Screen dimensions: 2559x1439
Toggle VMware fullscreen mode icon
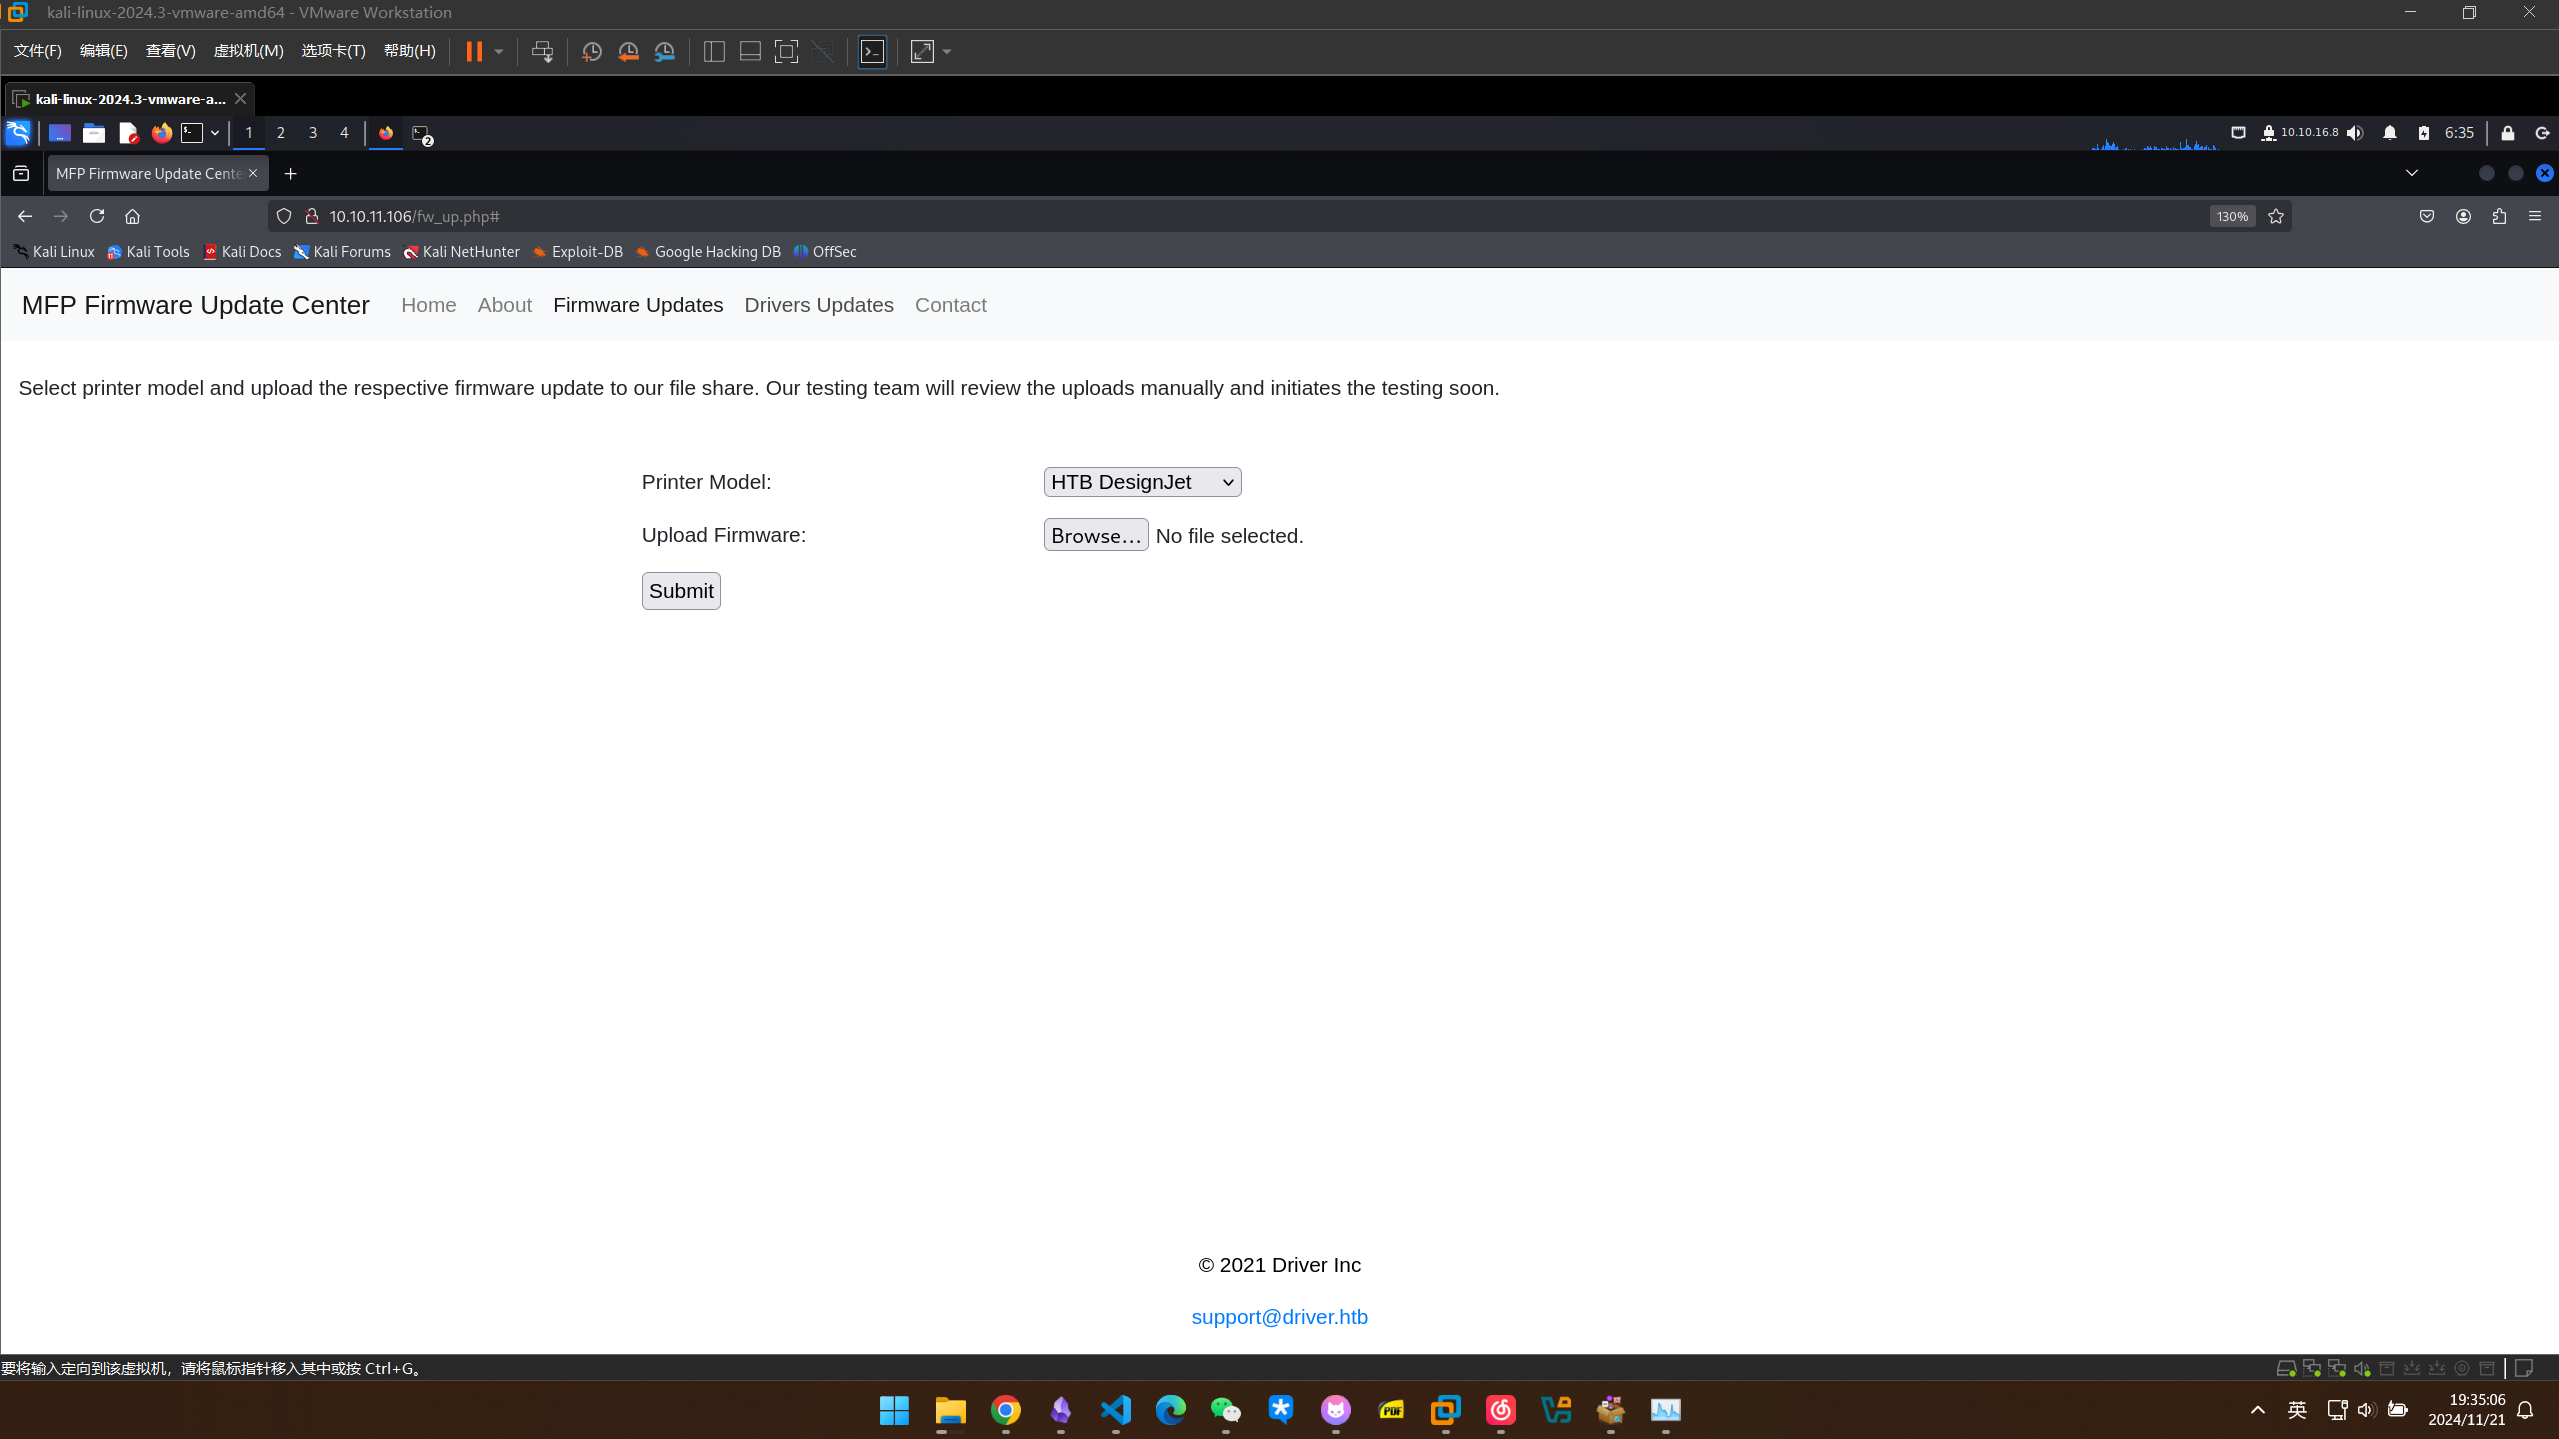786,52
